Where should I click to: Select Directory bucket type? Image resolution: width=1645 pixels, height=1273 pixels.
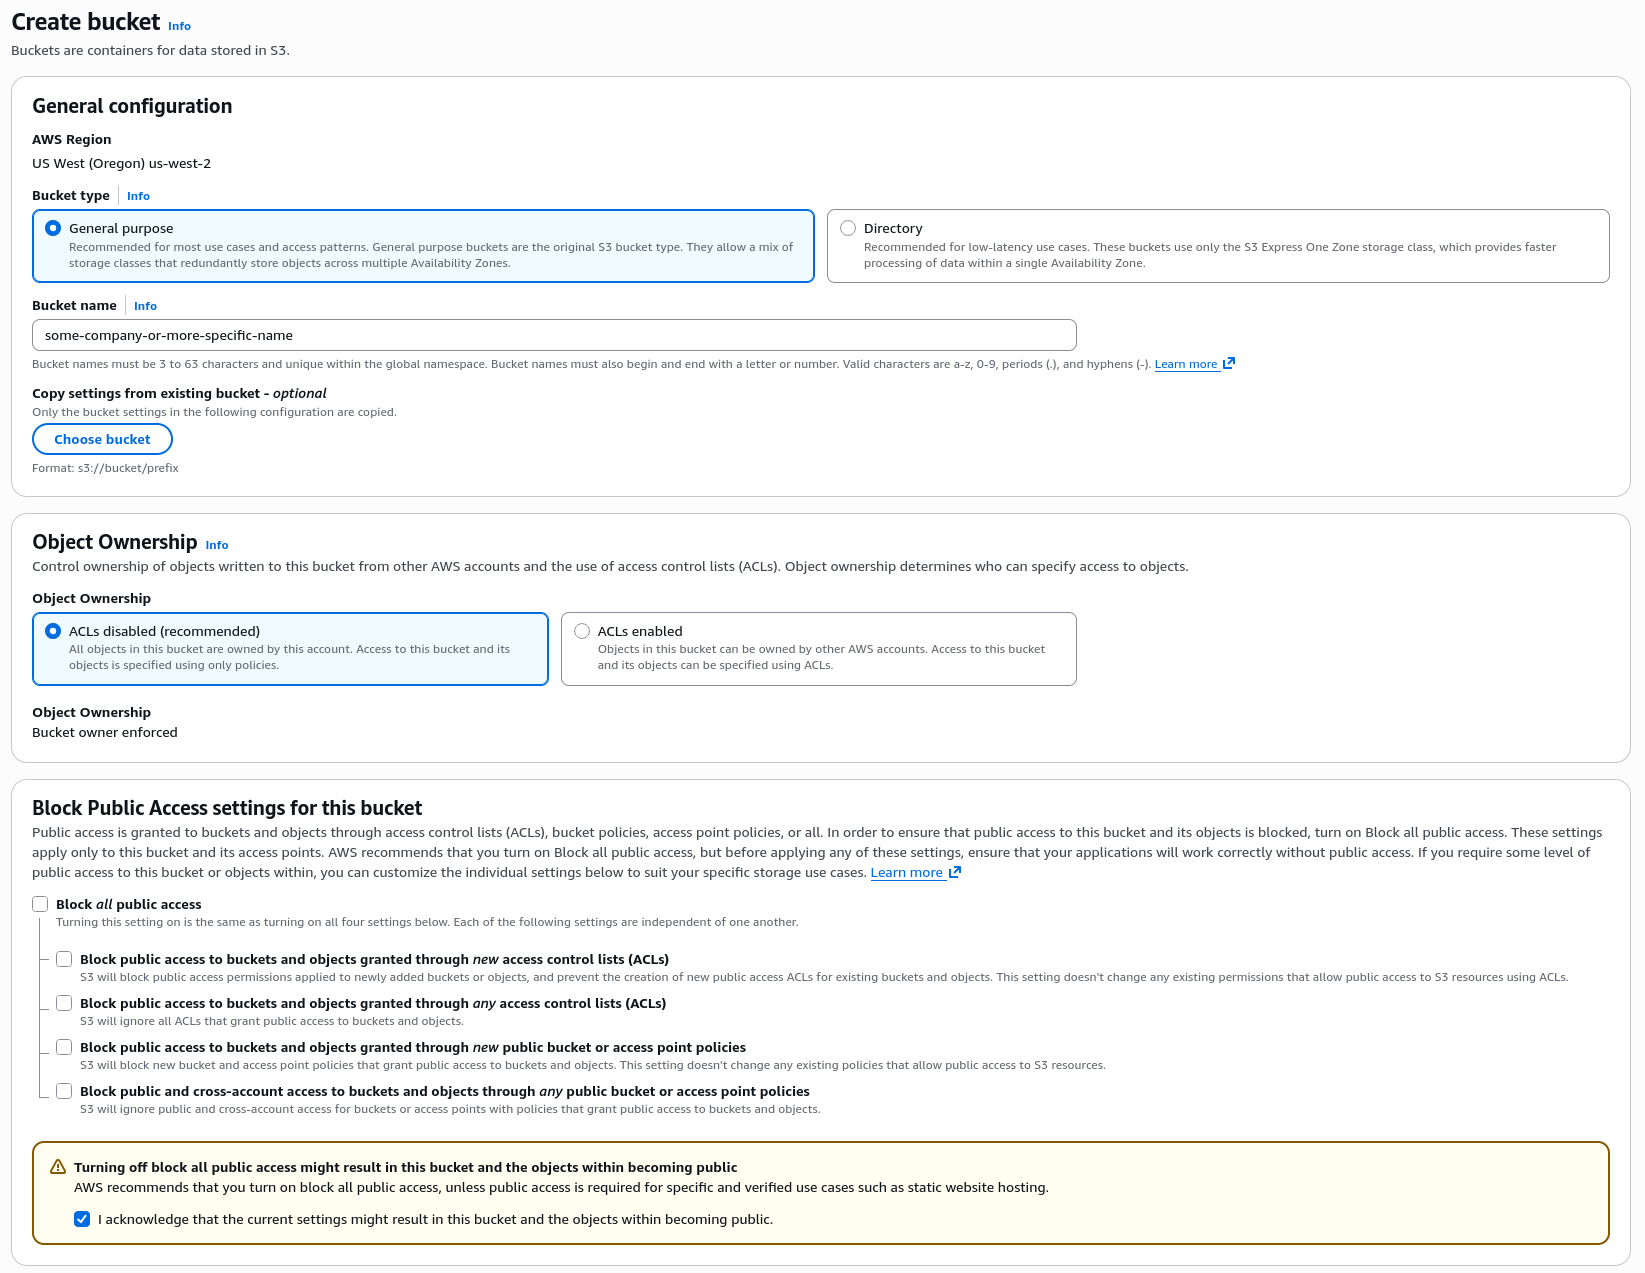848,228
